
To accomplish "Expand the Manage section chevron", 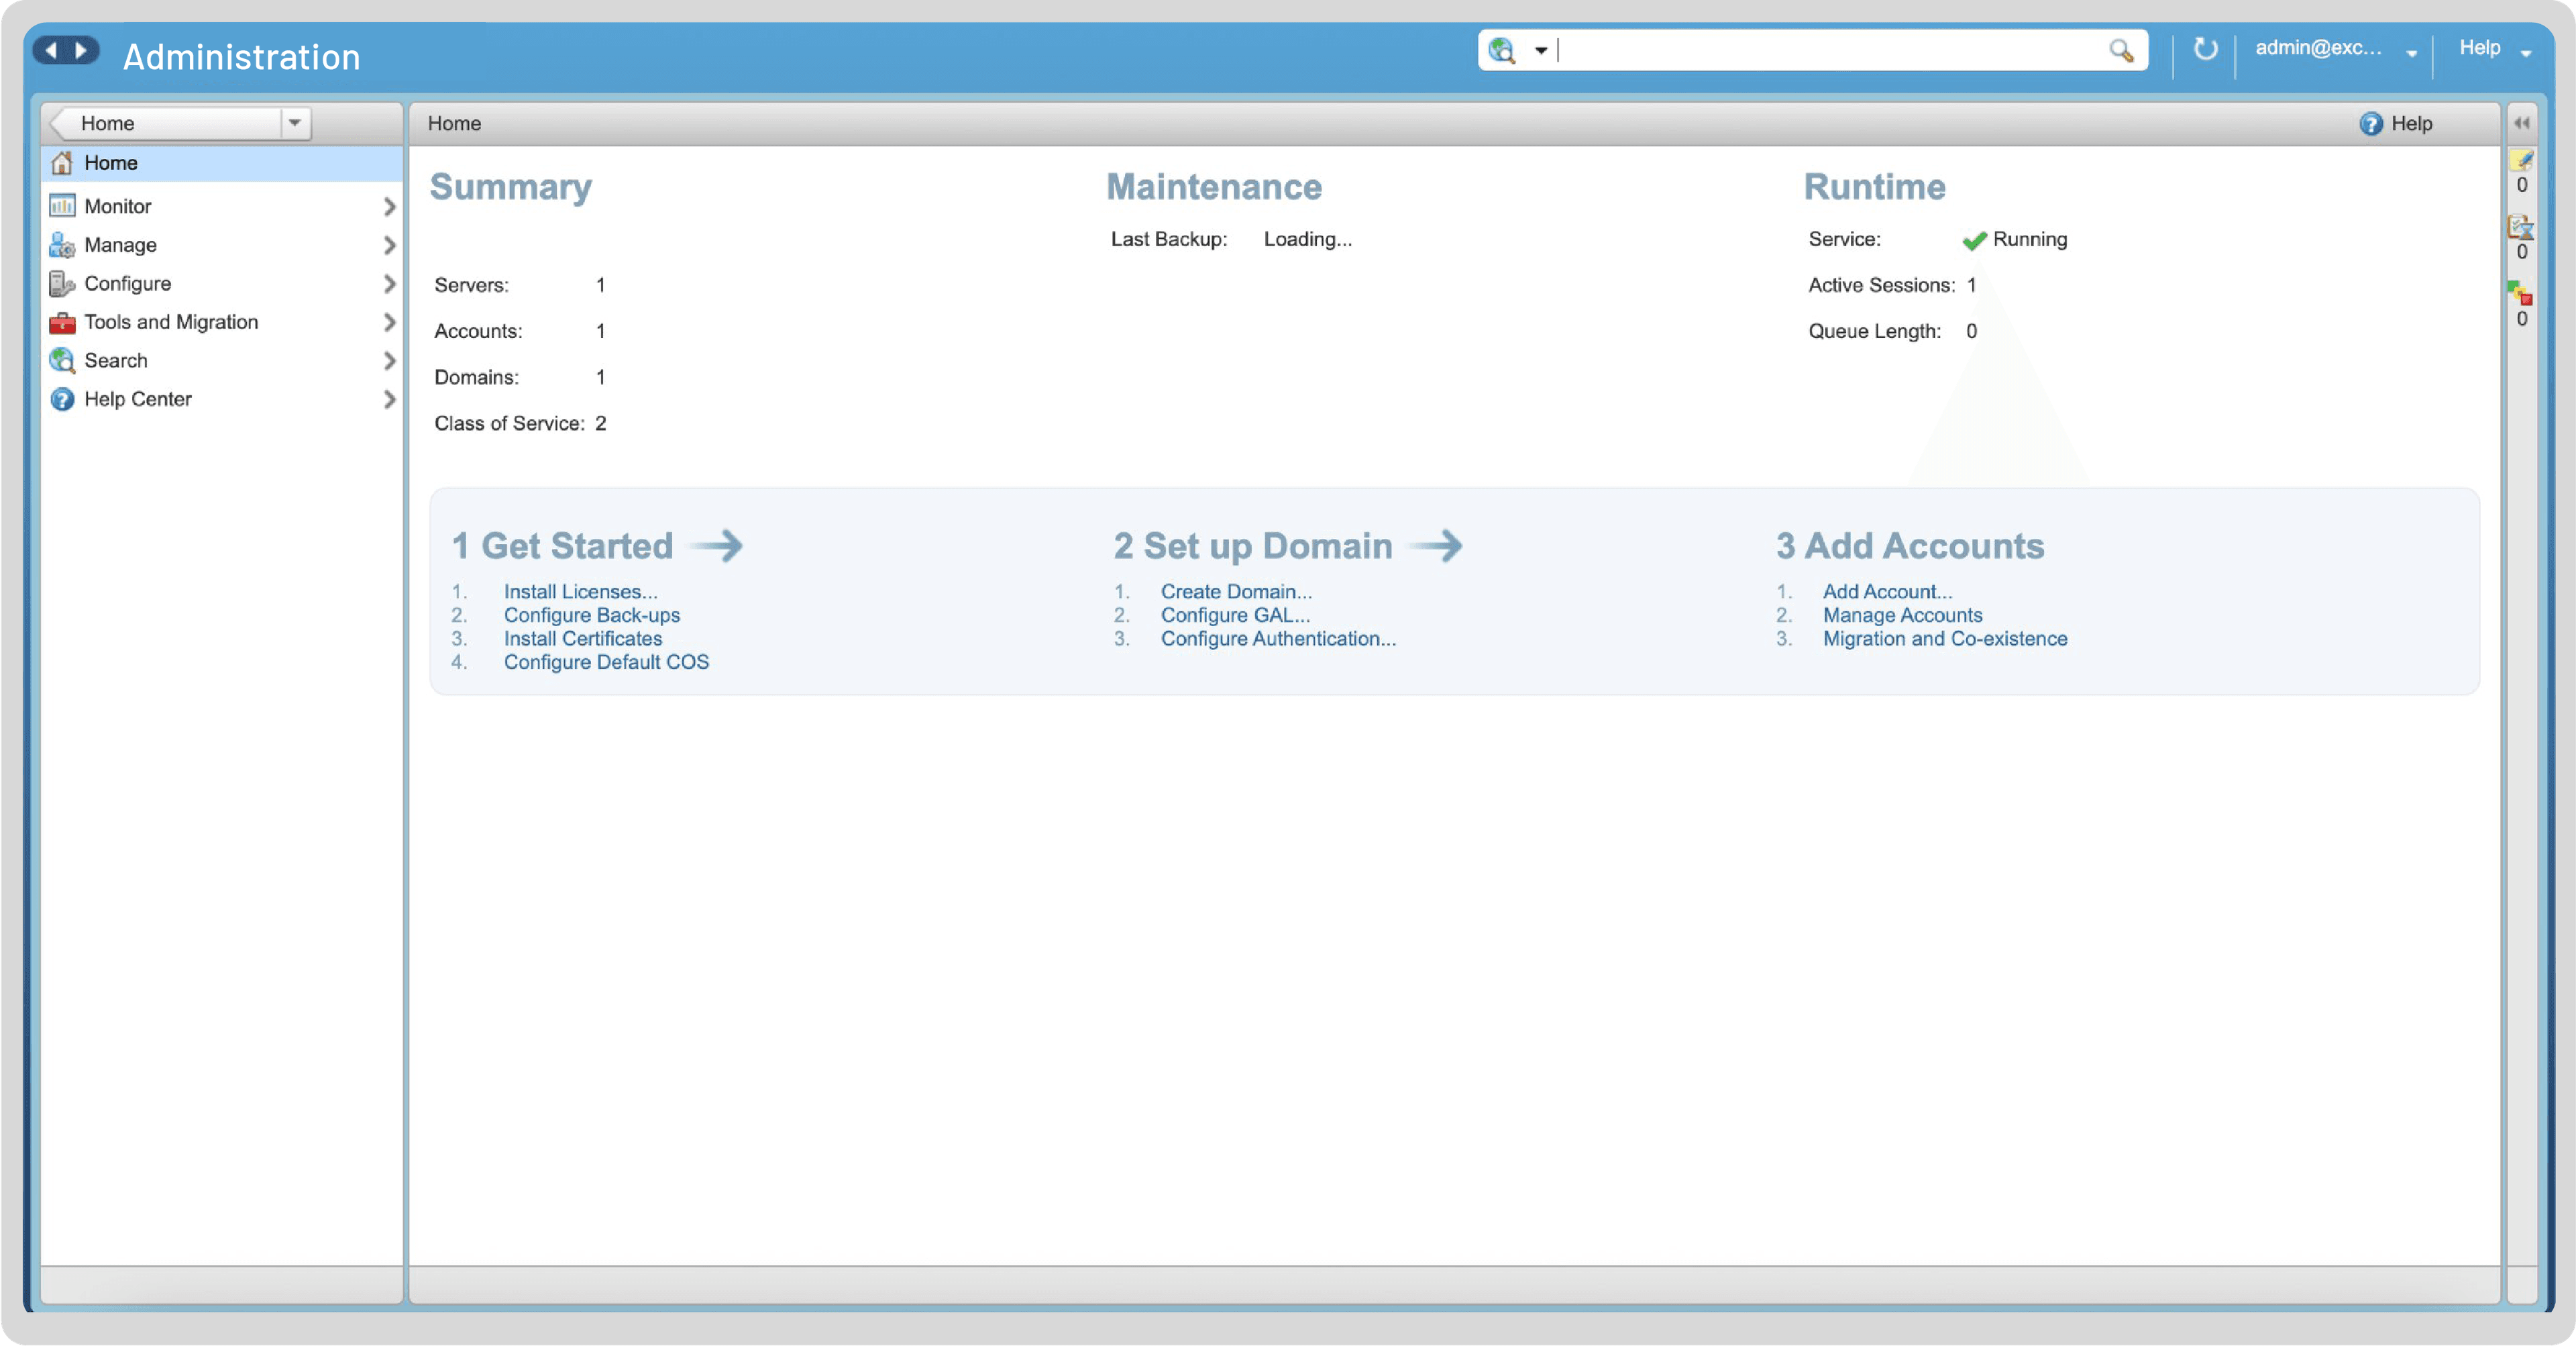I will click(x=390, y=245).
